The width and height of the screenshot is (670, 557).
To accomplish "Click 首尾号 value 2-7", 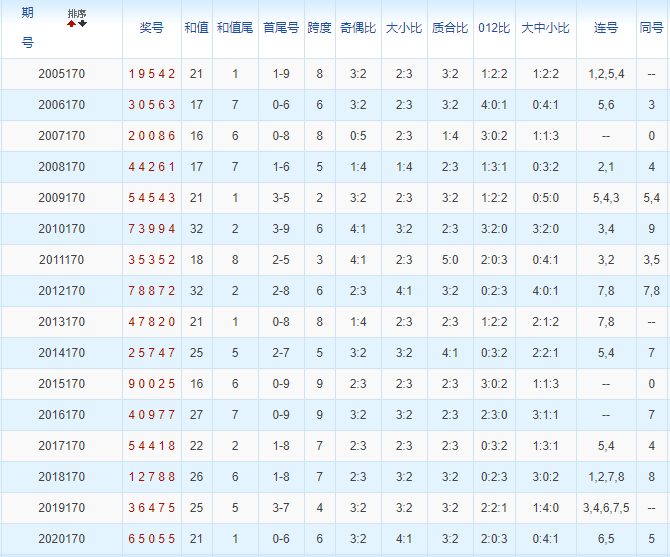I will point(281,353).
